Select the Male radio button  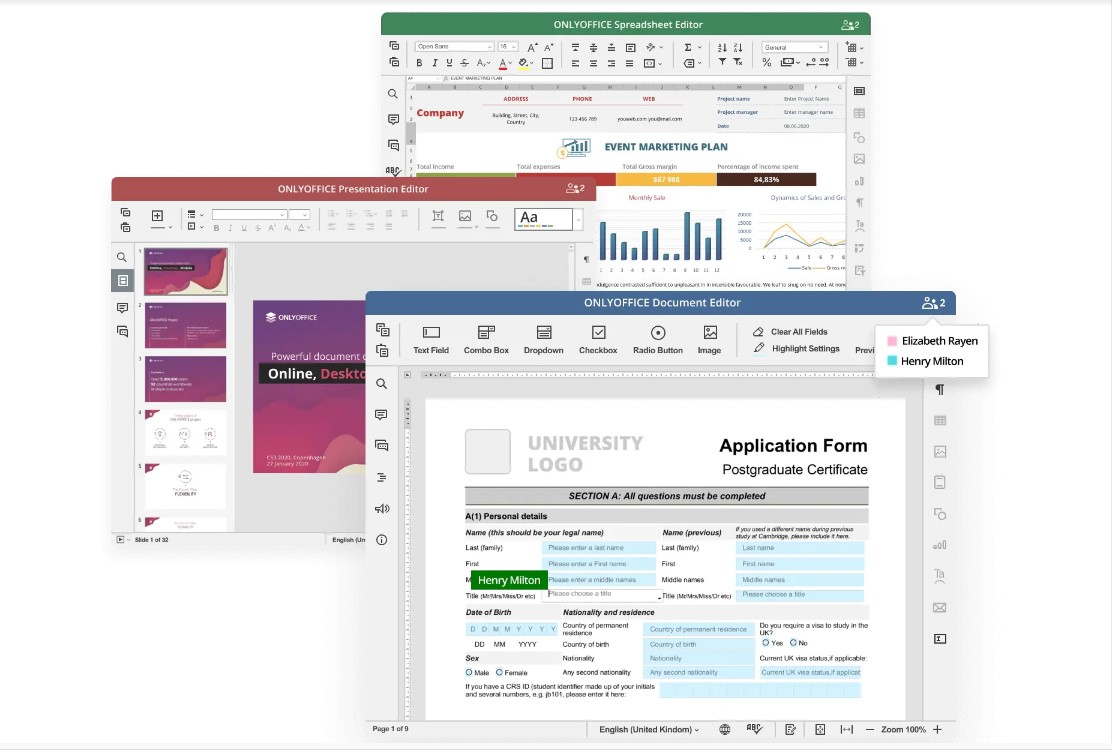pos(469,672)
